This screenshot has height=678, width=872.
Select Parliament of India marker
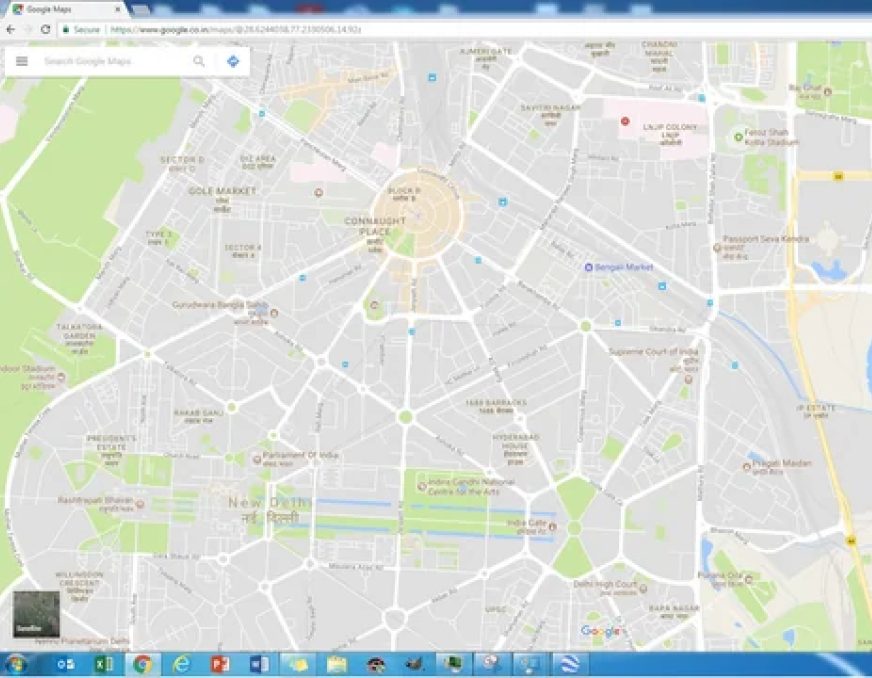point(257,459)
